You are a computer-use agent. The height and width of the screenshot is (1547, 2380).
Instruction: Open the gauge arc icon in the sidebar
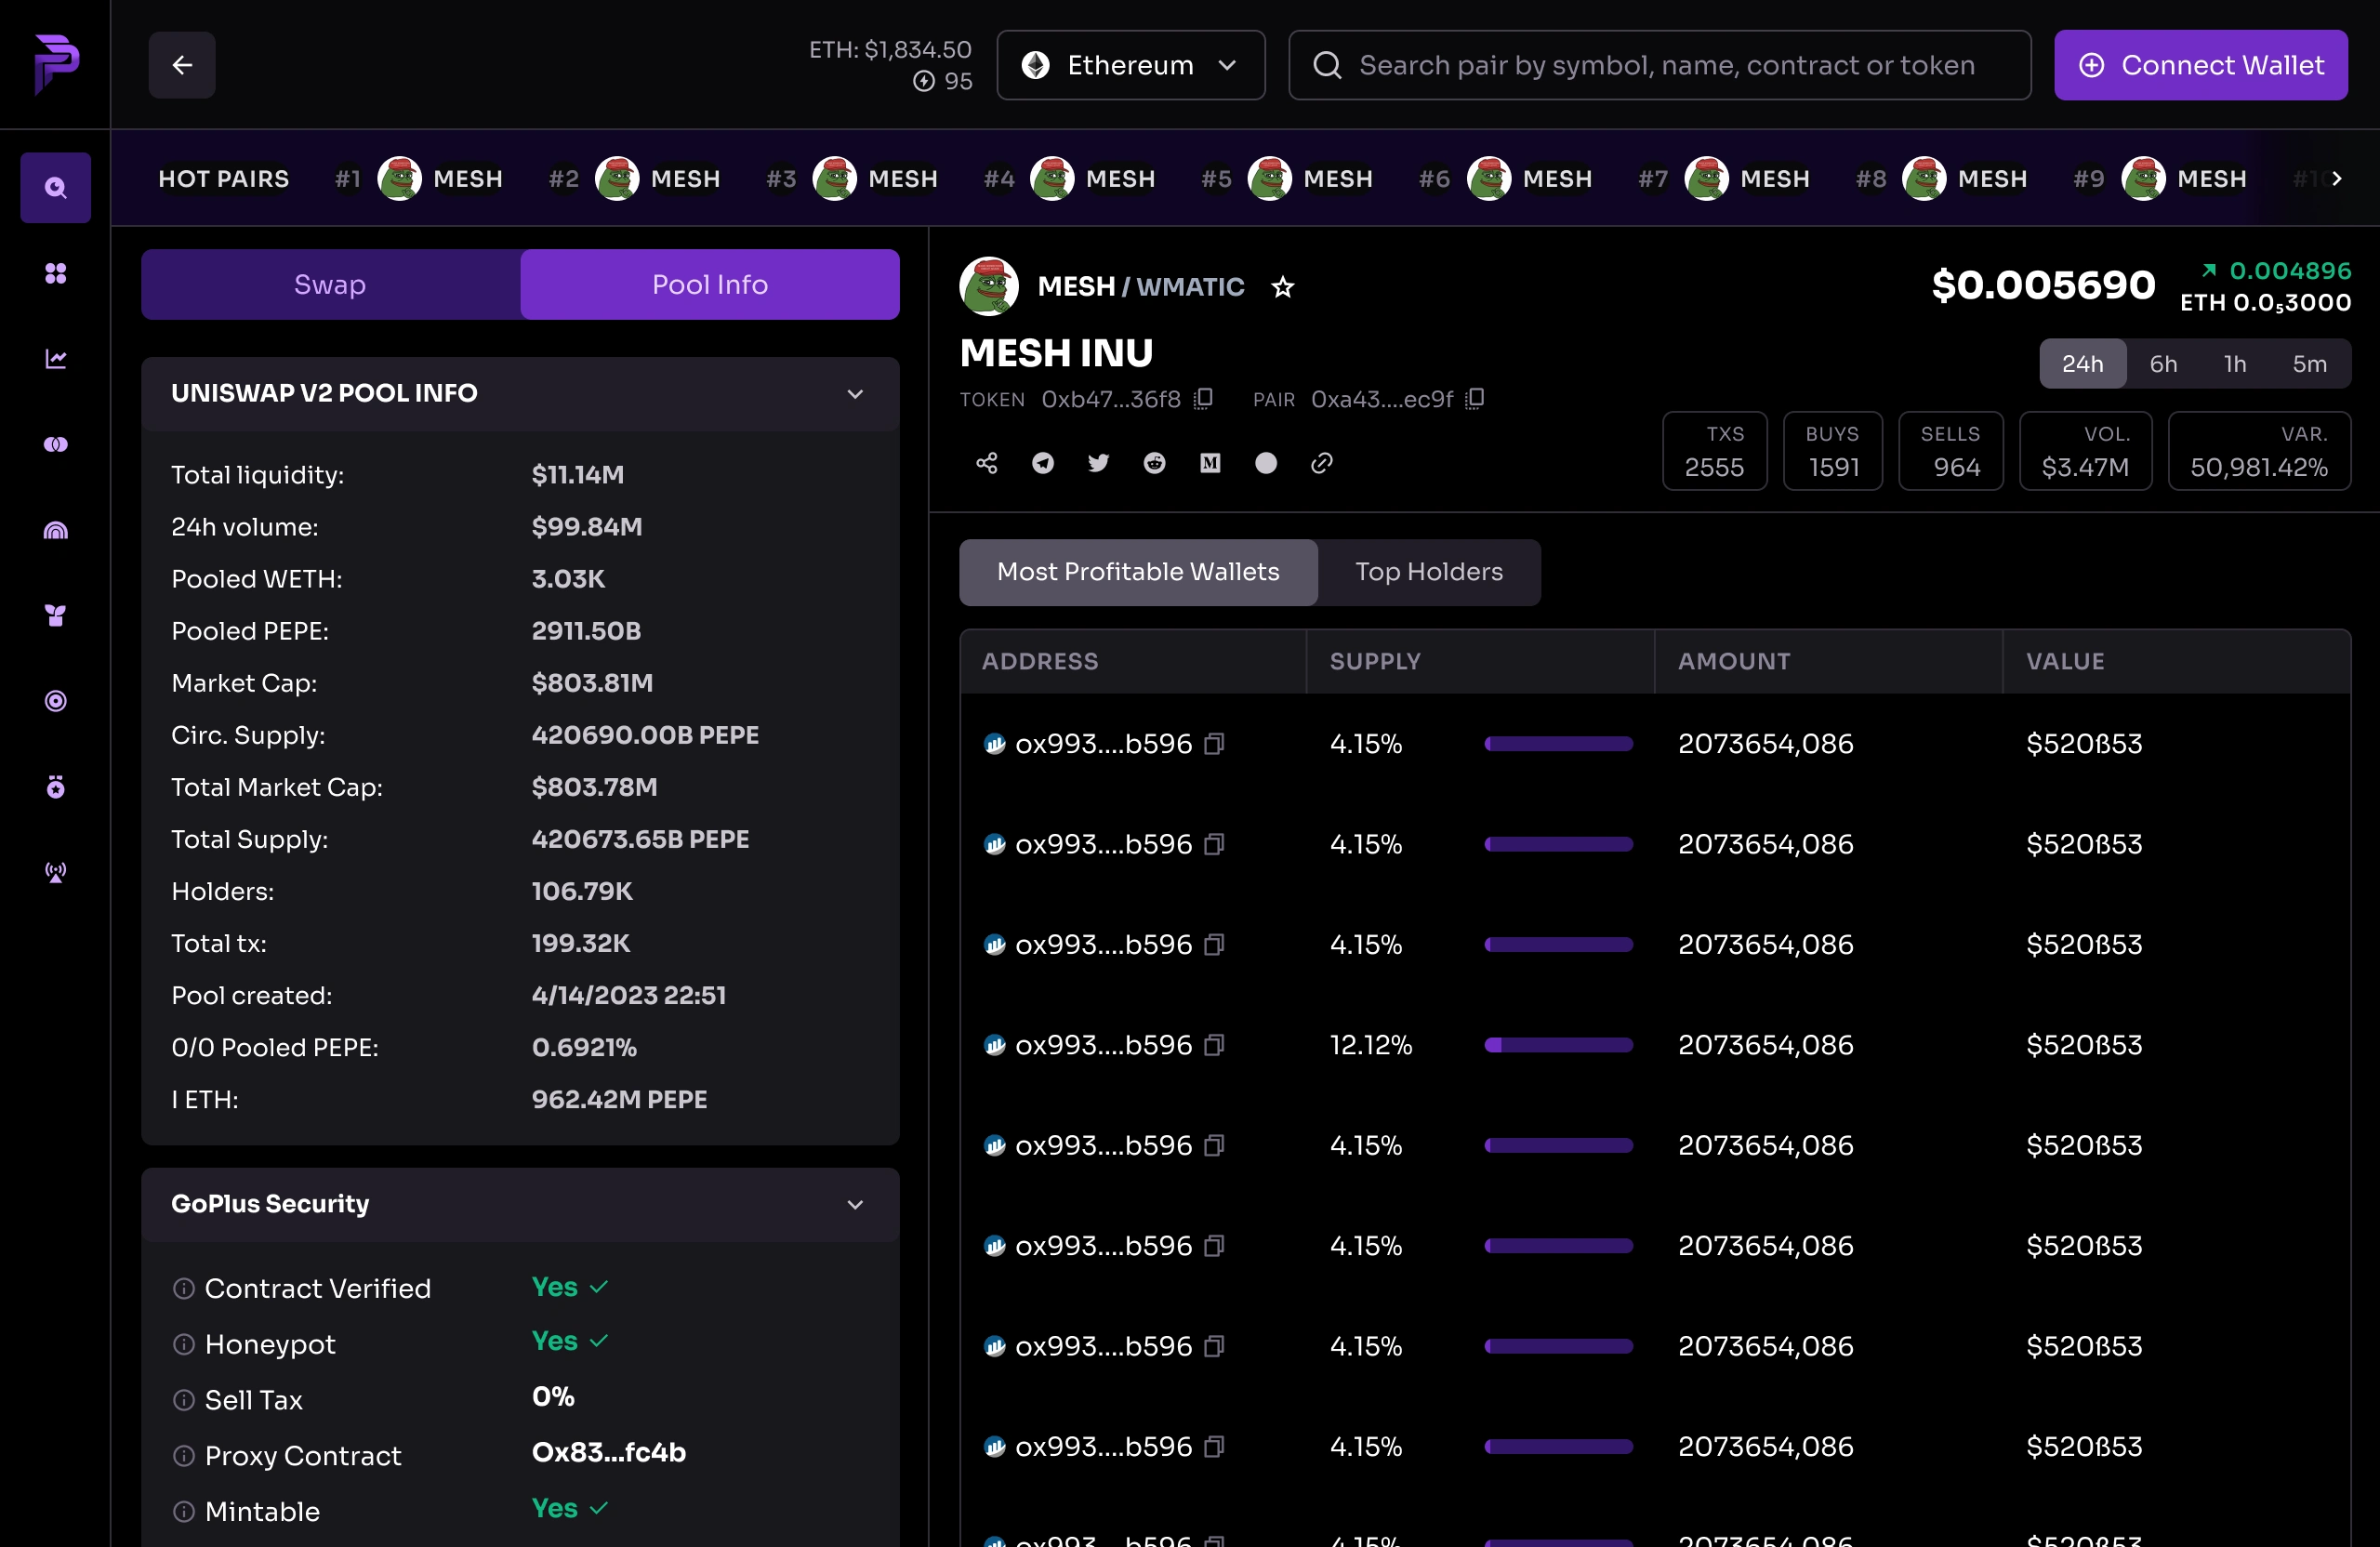pos(56,530)
